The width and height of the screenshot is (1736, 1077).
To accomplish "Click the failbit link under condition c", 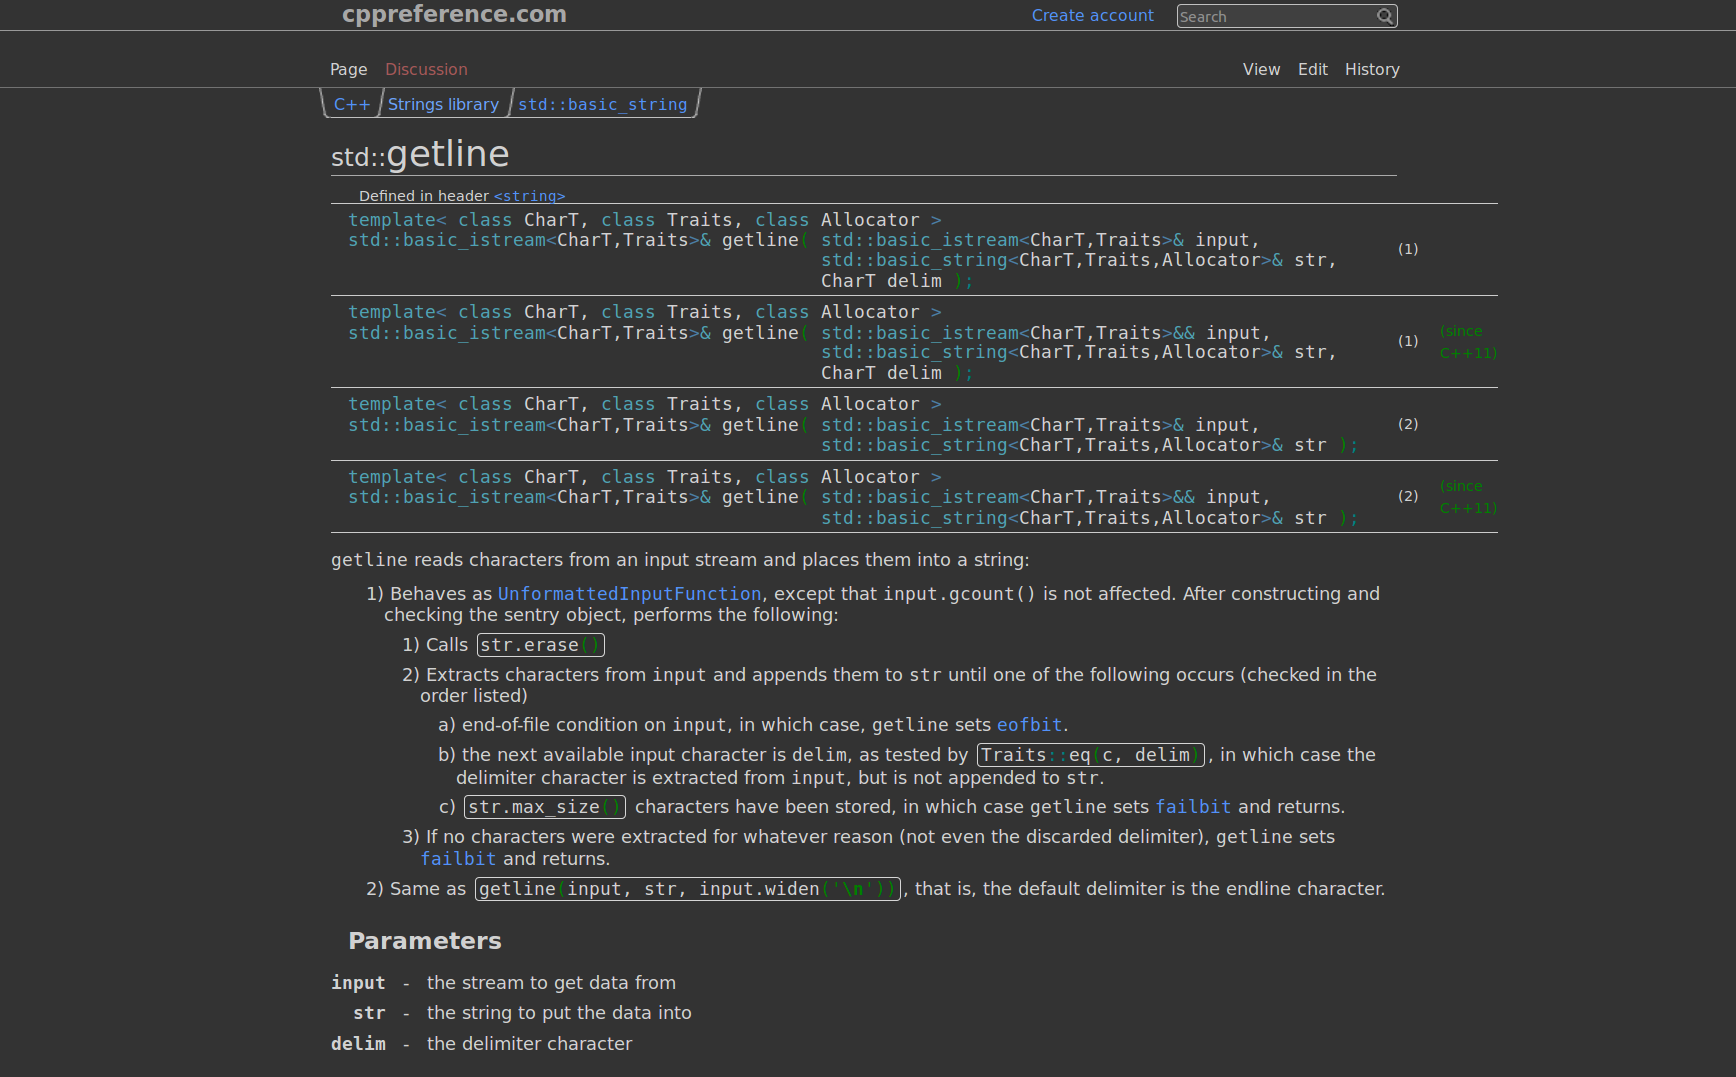I will coord(1193,806).
